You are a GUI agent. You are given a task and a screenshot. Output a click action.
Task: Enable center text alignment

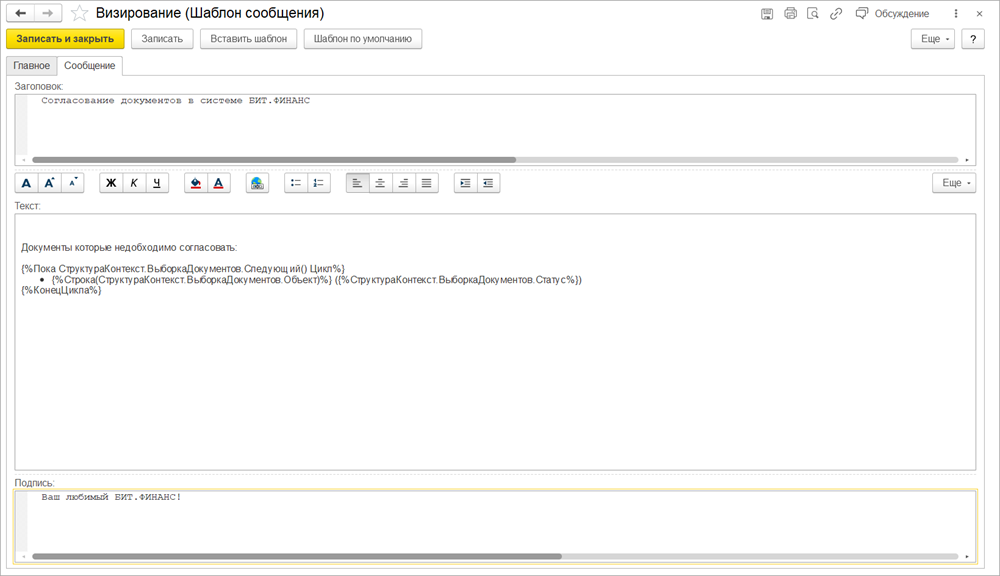coord(380,183)
